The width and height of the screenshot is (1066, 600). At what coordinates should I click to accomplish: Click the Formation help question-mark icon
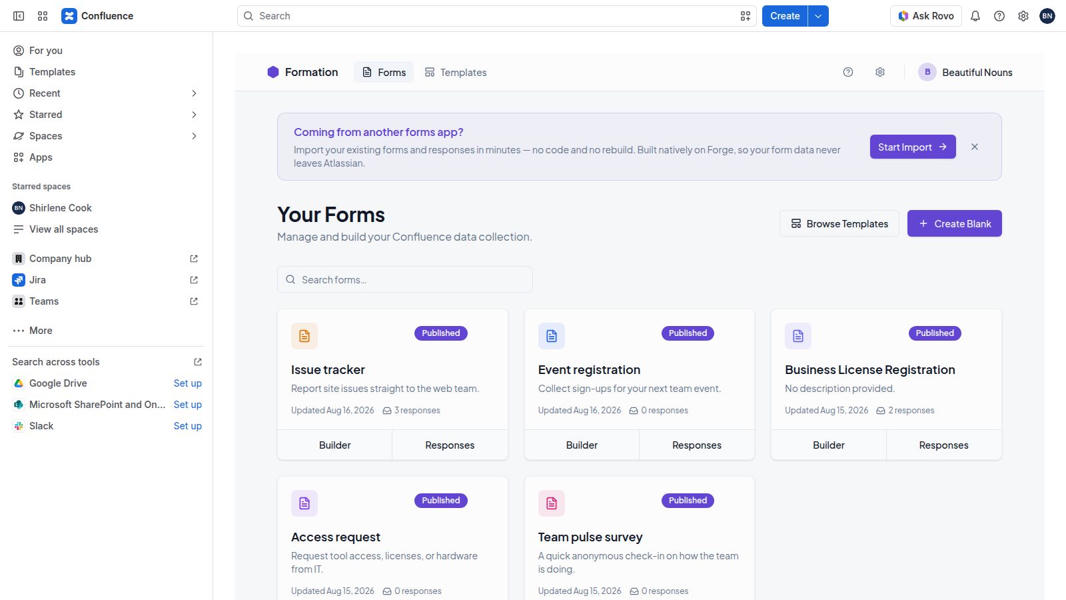(x=848, y=72)
